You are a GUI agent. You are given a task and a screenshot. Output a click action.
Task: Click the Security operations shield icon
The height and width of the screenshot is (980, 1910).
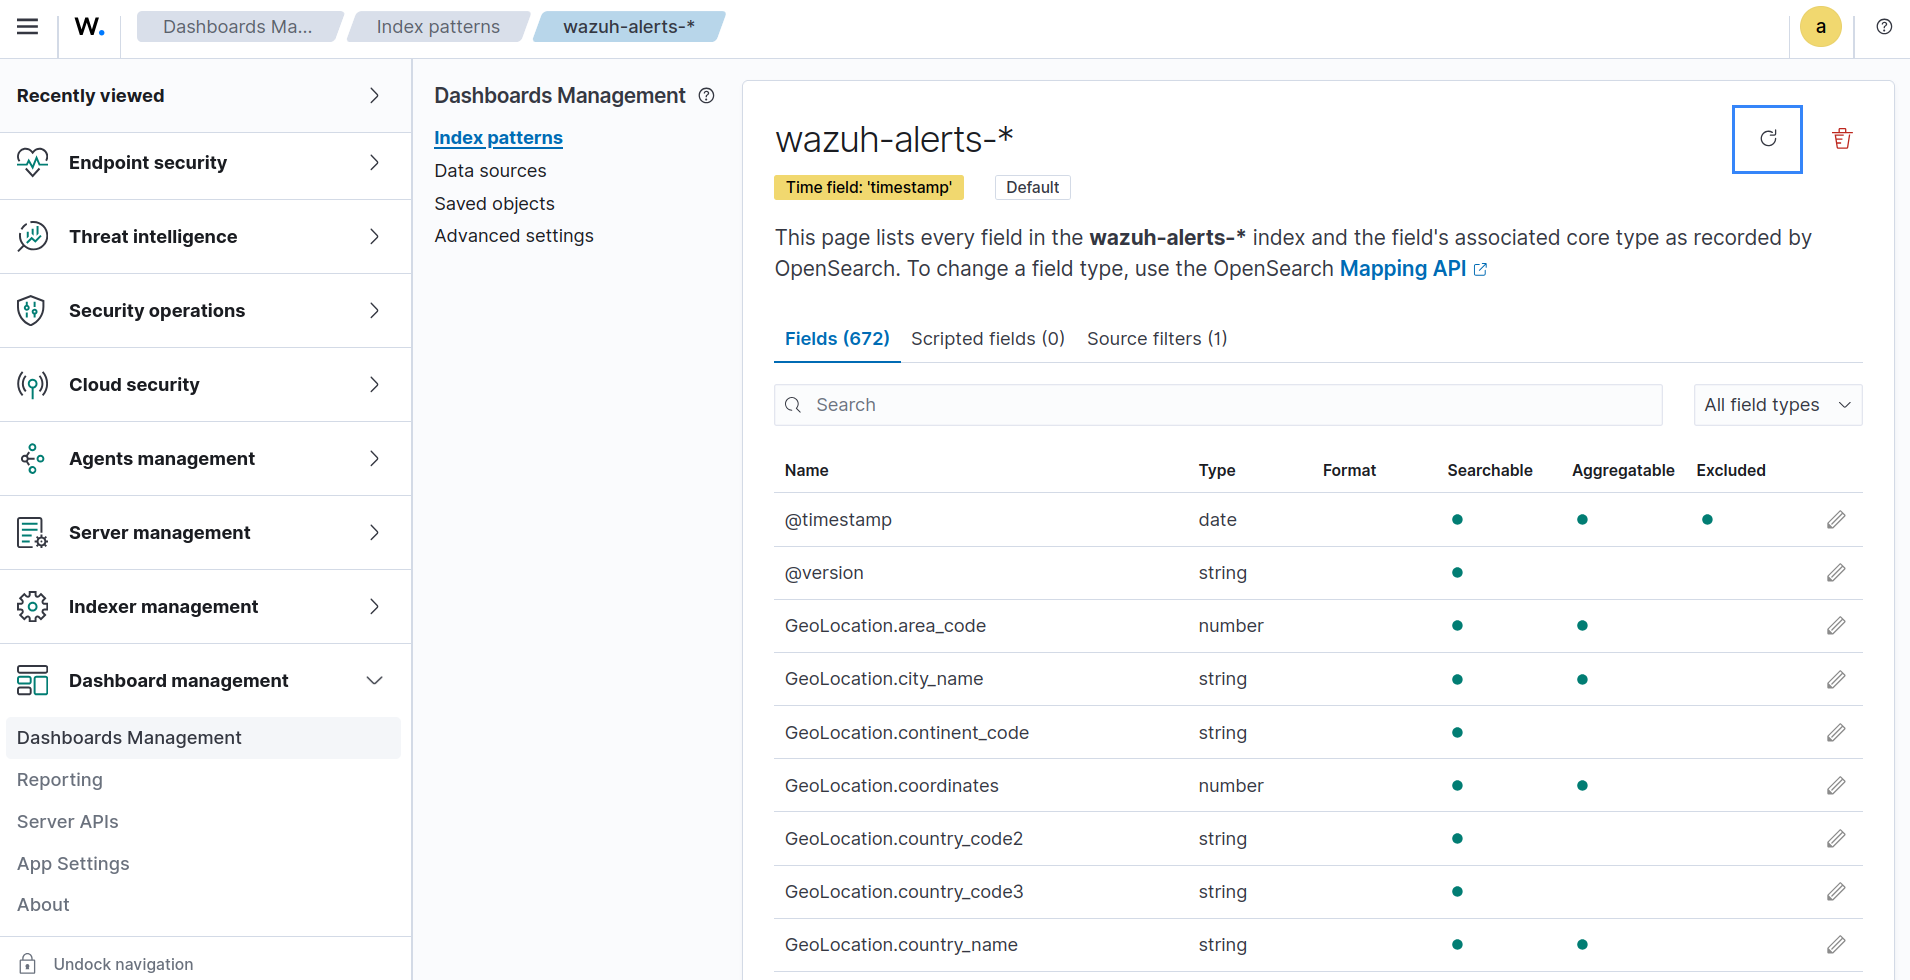(x=33, y=311)
